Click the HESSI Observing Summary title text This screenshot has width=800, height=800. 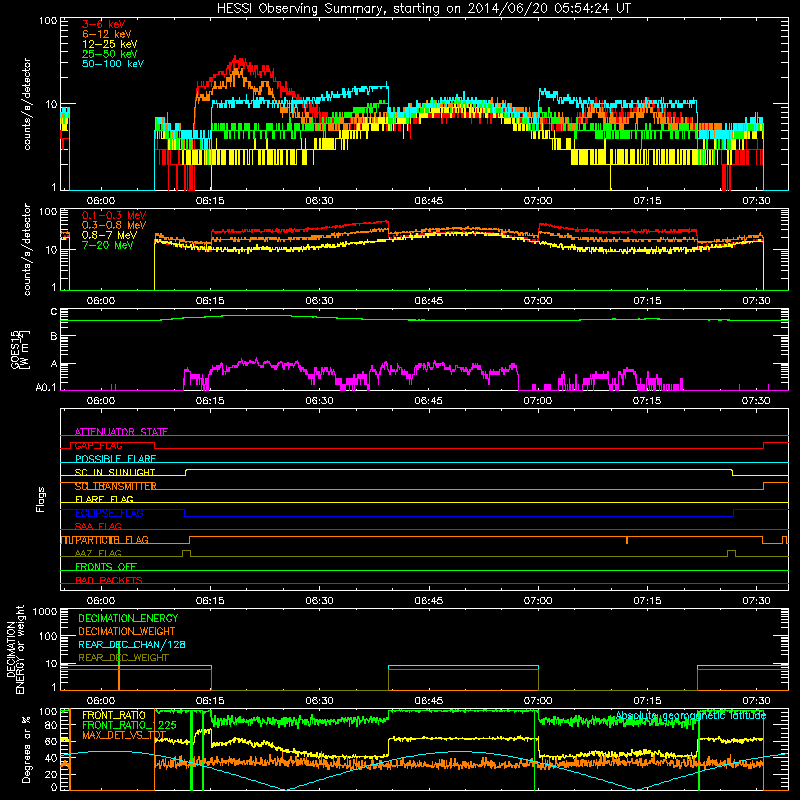[x=423, y=9]
